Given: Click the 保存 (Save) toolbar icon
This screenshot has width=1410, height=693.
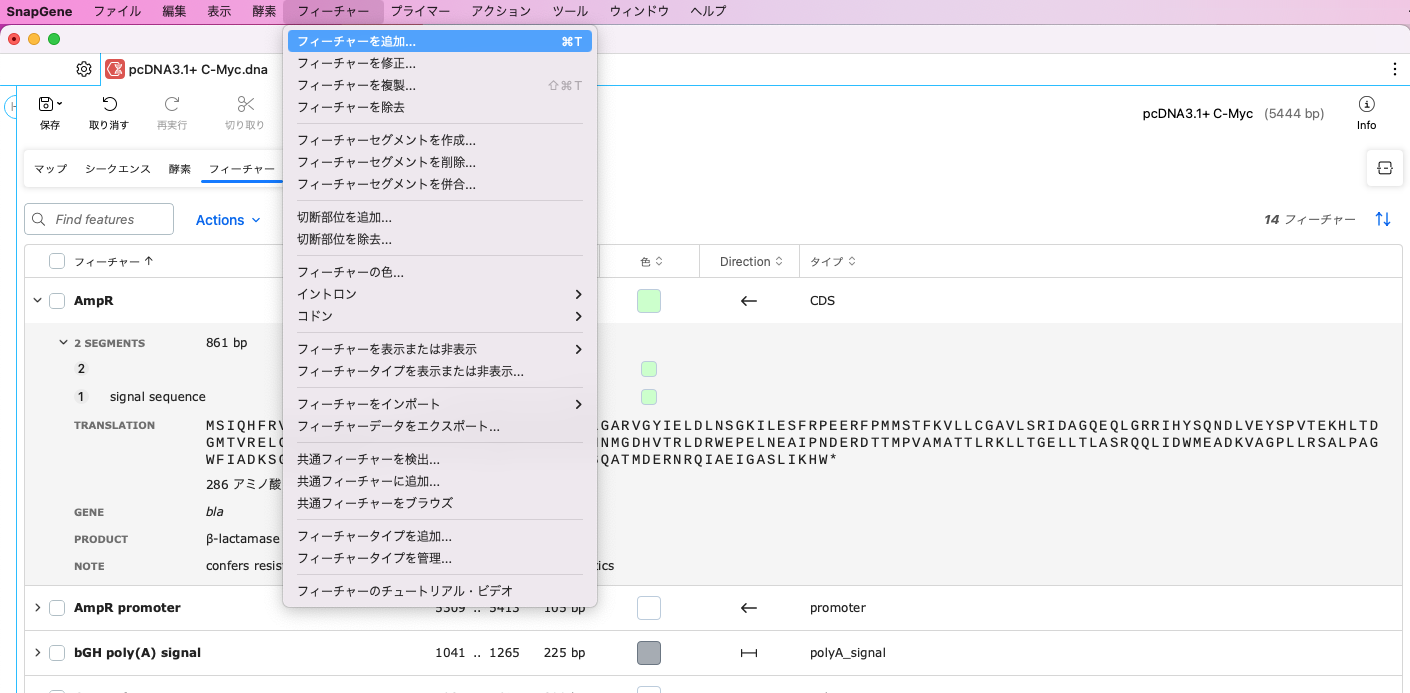Looking at the screenshot, I should pos(49,112).
